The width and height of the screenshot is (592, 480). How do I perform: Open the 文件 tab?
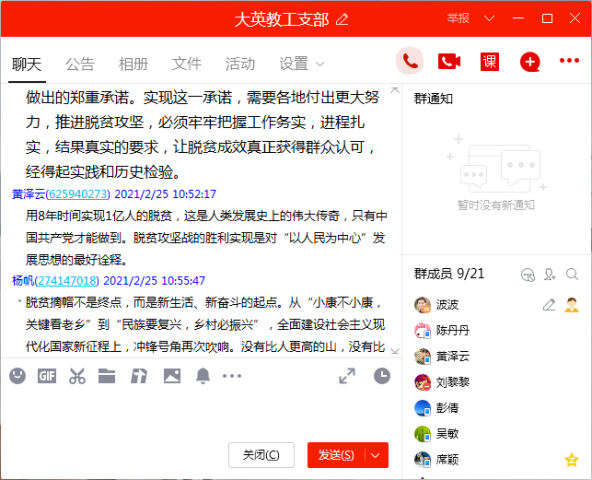(187, 64)
